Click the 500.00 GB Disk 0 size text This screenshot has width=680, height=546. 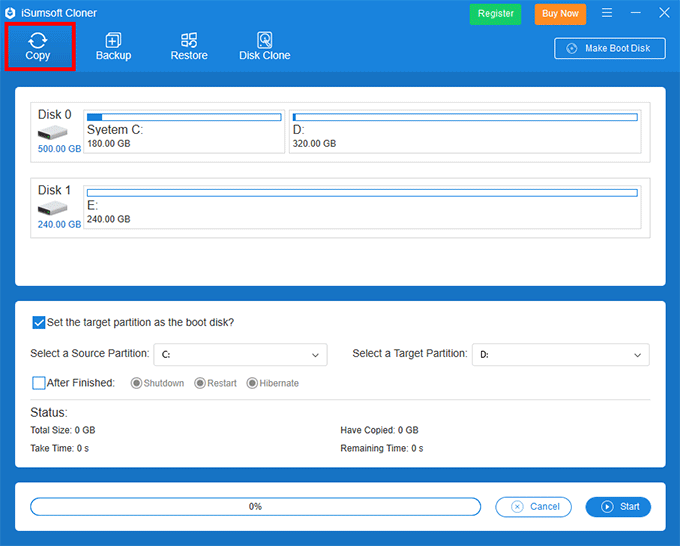coord(59,149)
